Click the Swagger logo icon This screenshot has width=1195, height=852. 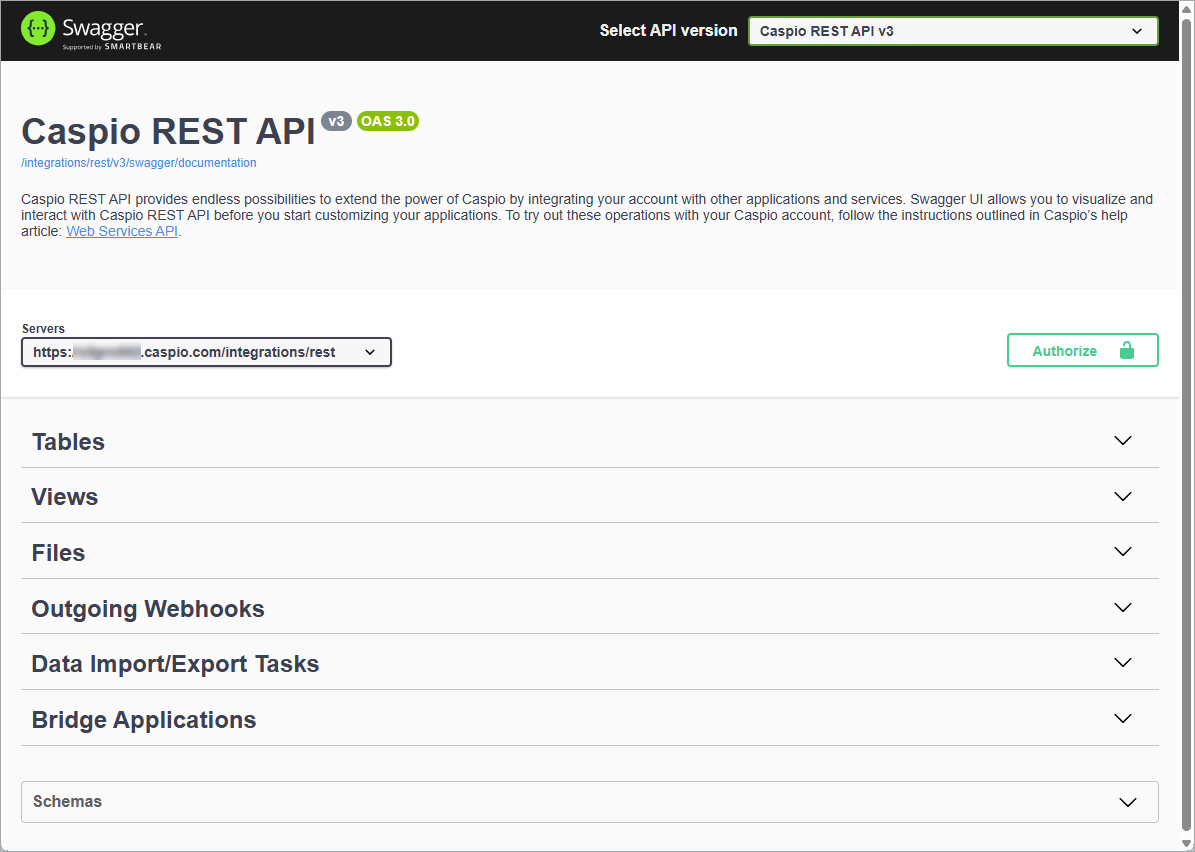point(38,29)
